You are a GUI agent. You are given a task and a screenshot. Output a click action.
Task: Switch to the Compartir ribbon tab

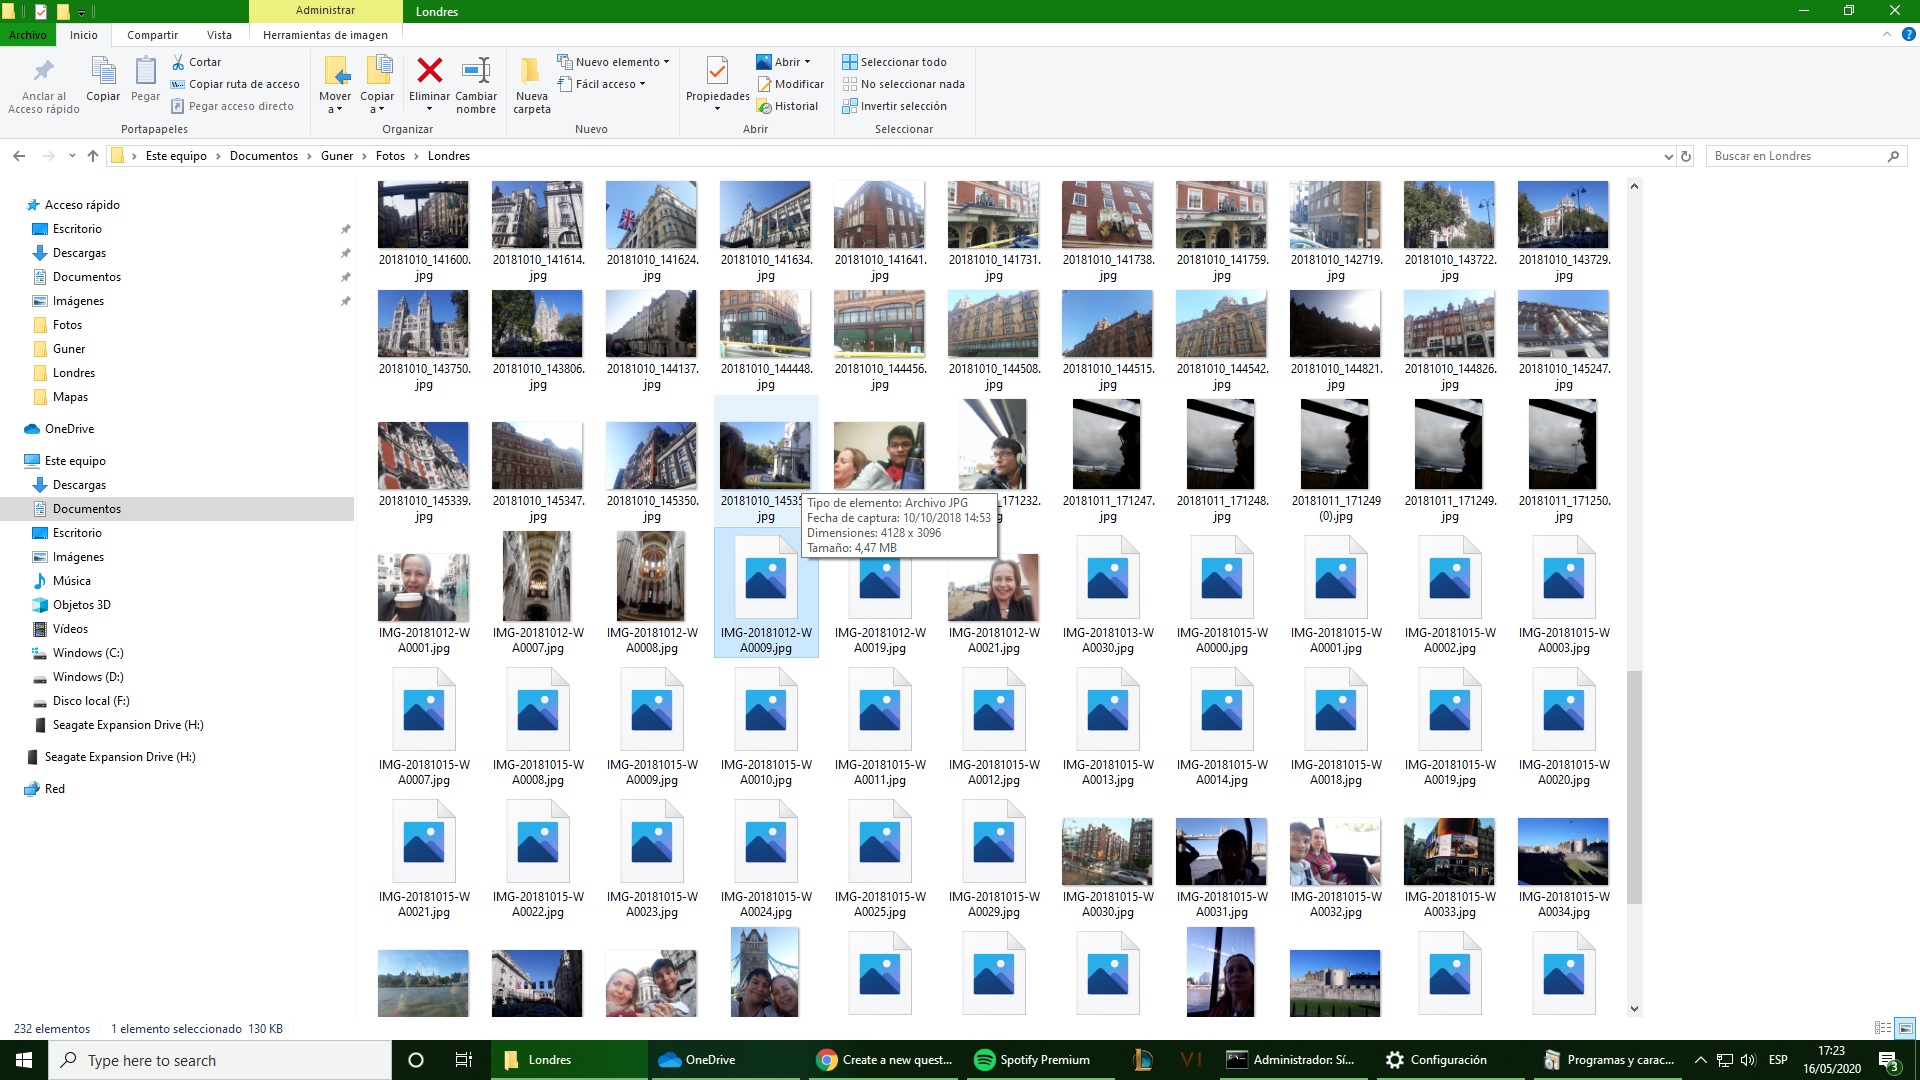(x=152, y=35)
